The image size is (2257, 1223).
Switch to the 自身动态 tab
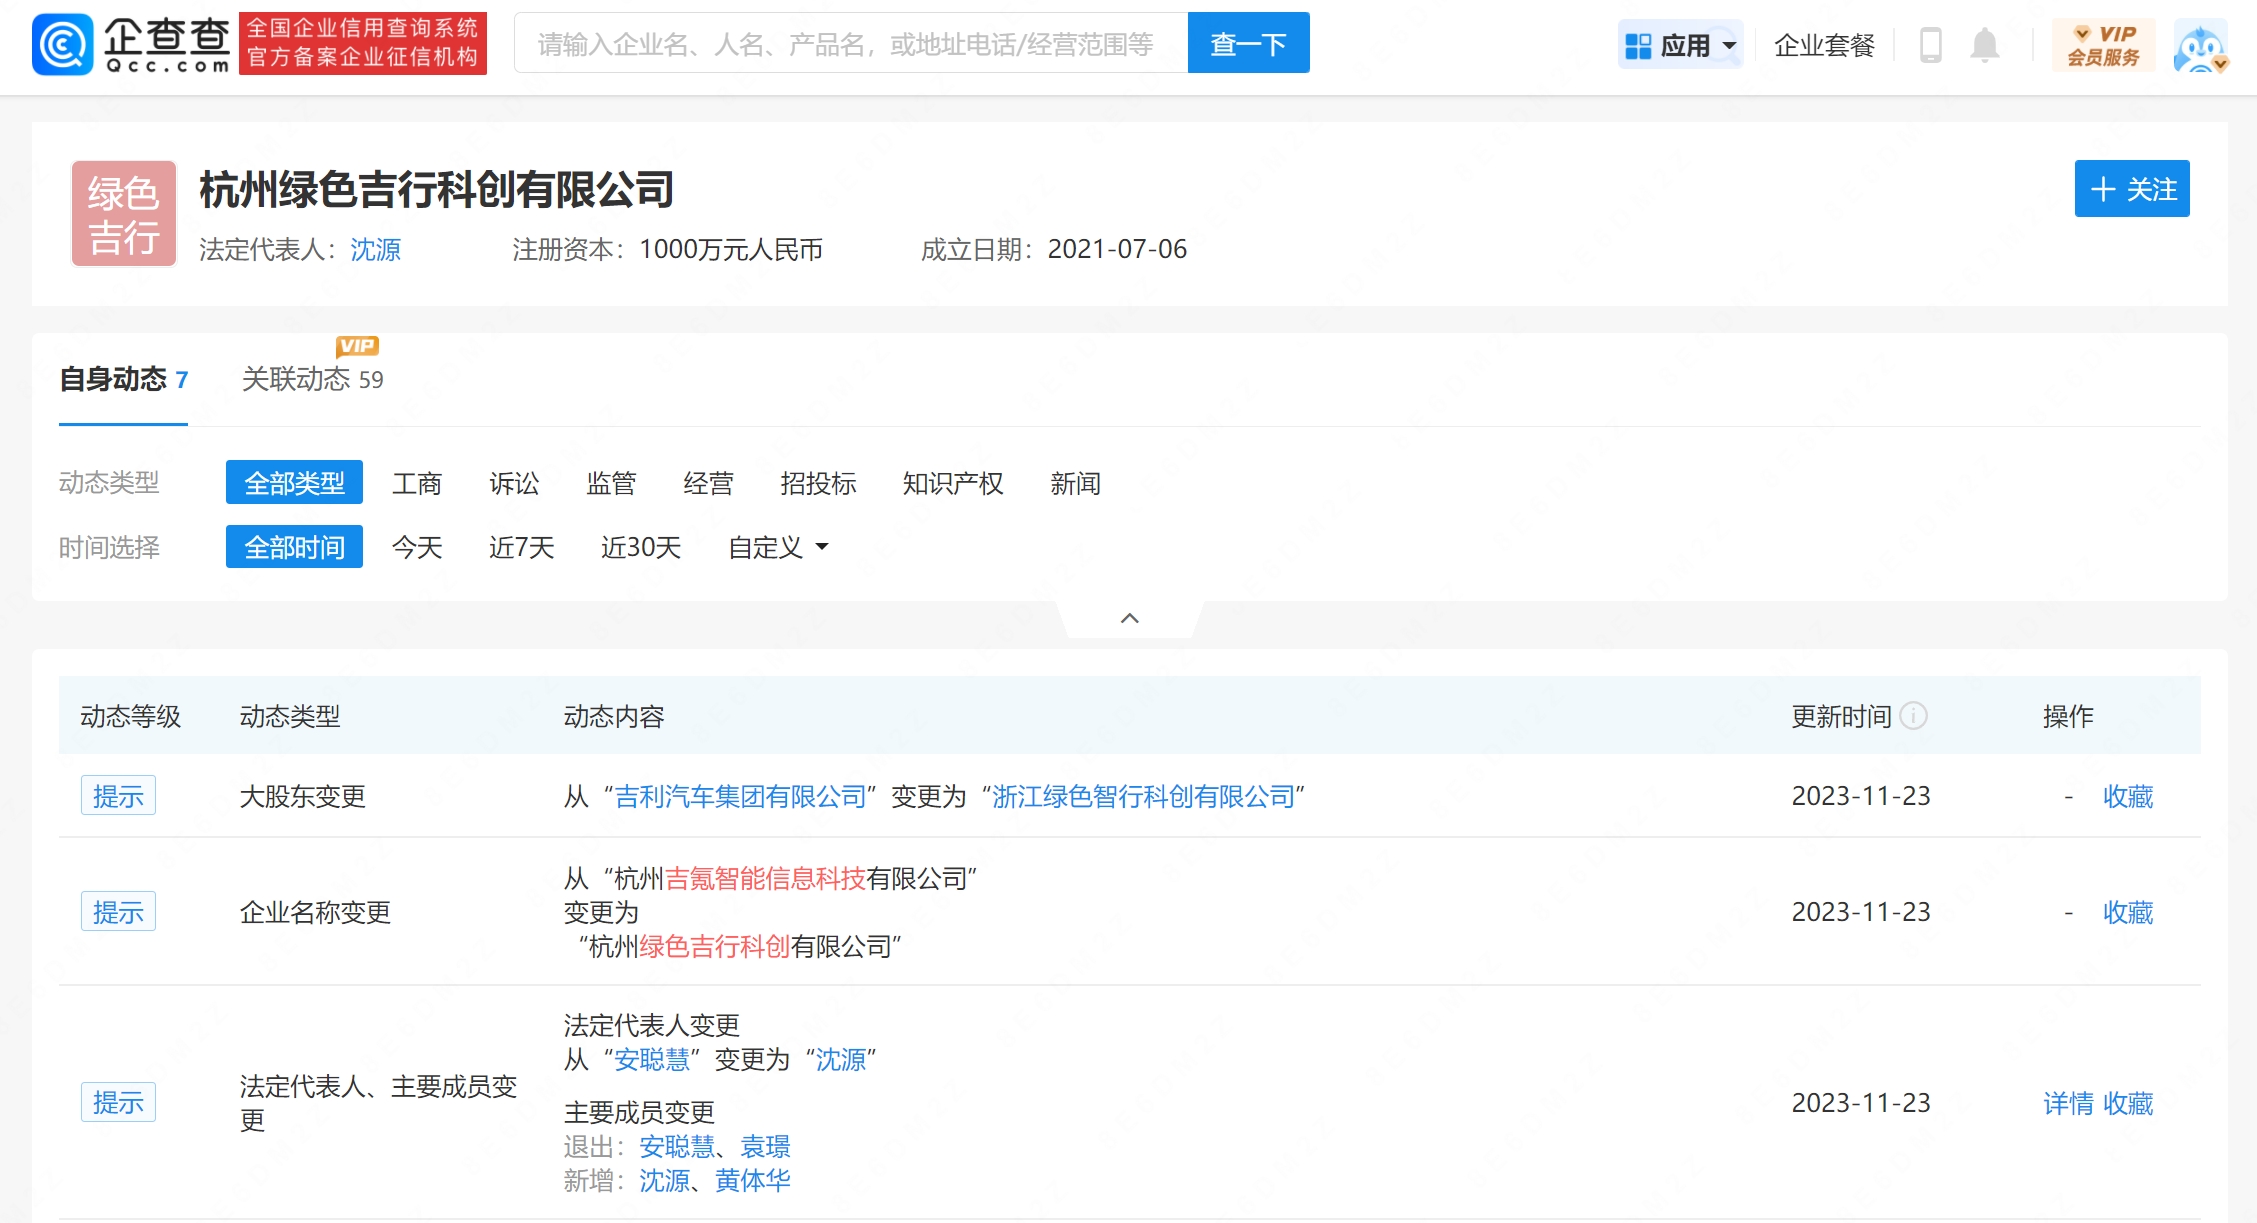click(123, 379)
